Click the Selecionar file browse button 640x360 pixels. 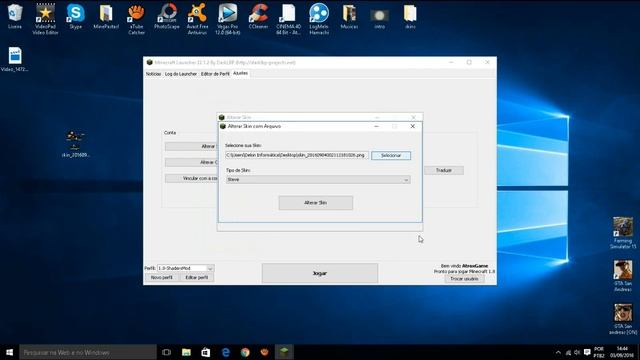tap(391, 156)
